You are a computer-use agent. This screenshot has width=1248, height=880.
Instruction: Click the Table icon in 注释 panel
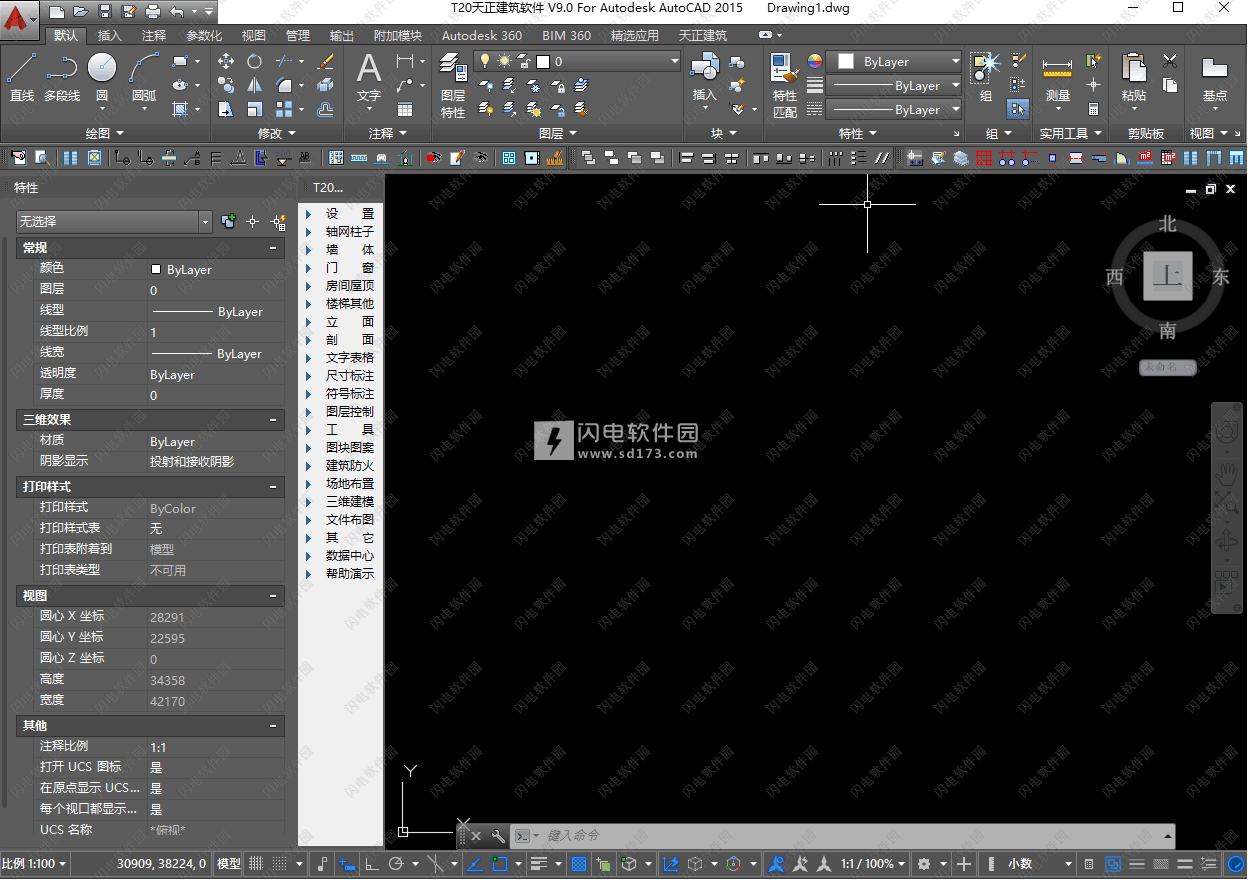405,109
